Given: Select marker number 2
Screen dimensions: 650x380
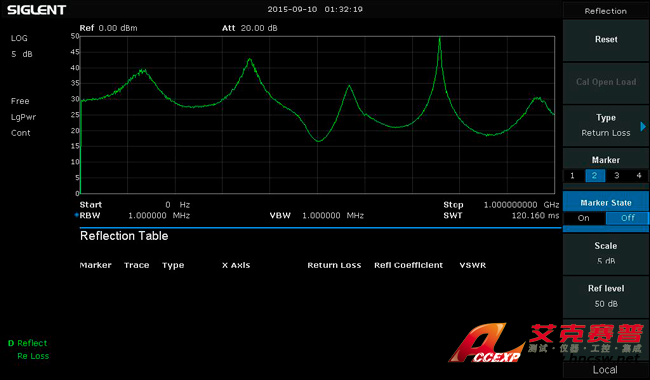Looking at the screenshot, I should click(594, 176).
